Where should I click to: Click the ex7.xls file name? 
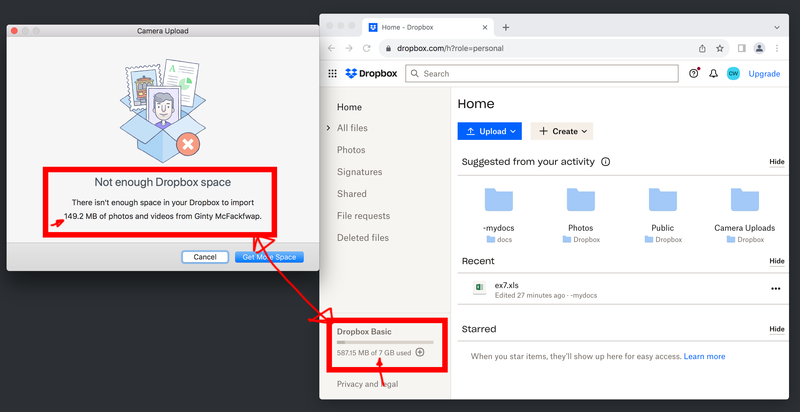pyautogui.click(x=507, y=285)
